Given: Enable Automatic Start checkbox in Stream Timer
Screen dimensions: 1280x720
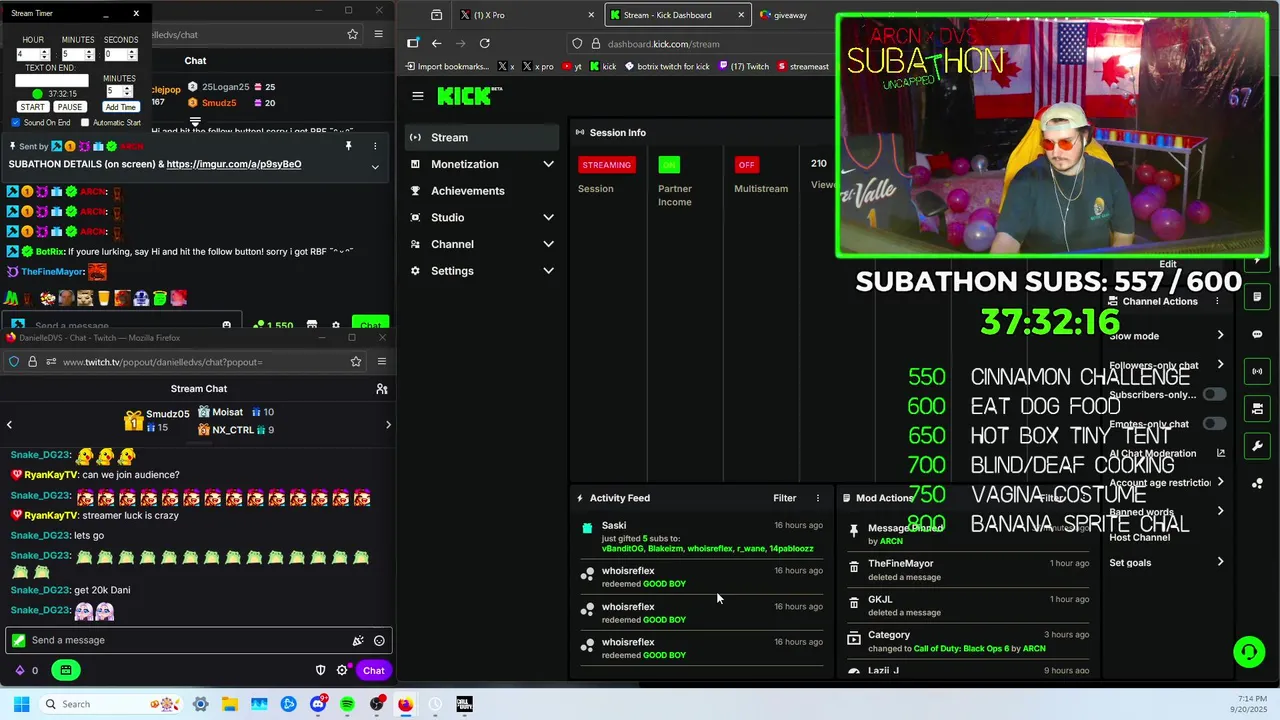Looking at the screenshot, I should click(85, 123).
